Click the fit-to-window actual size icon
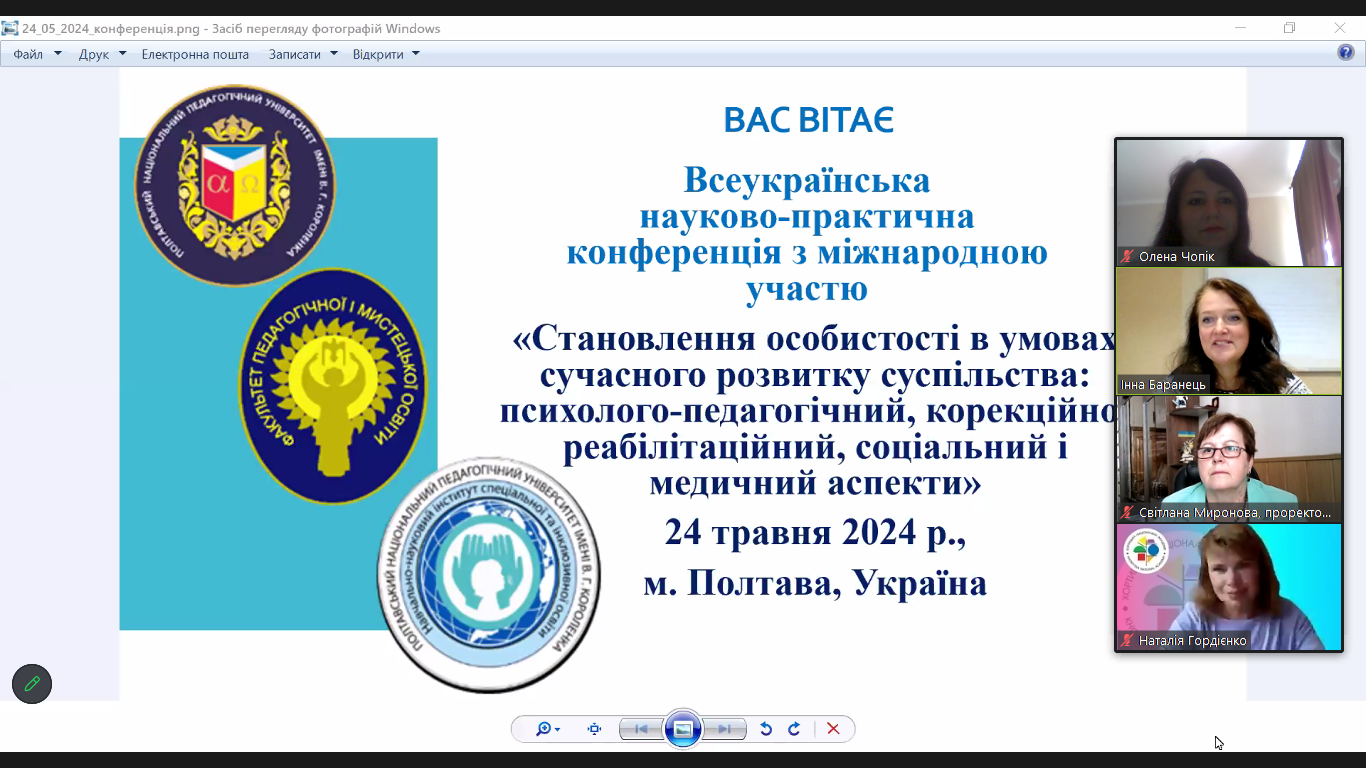Image resolution: width=1366 pixels, height=768 pixels. click(594, 729)
